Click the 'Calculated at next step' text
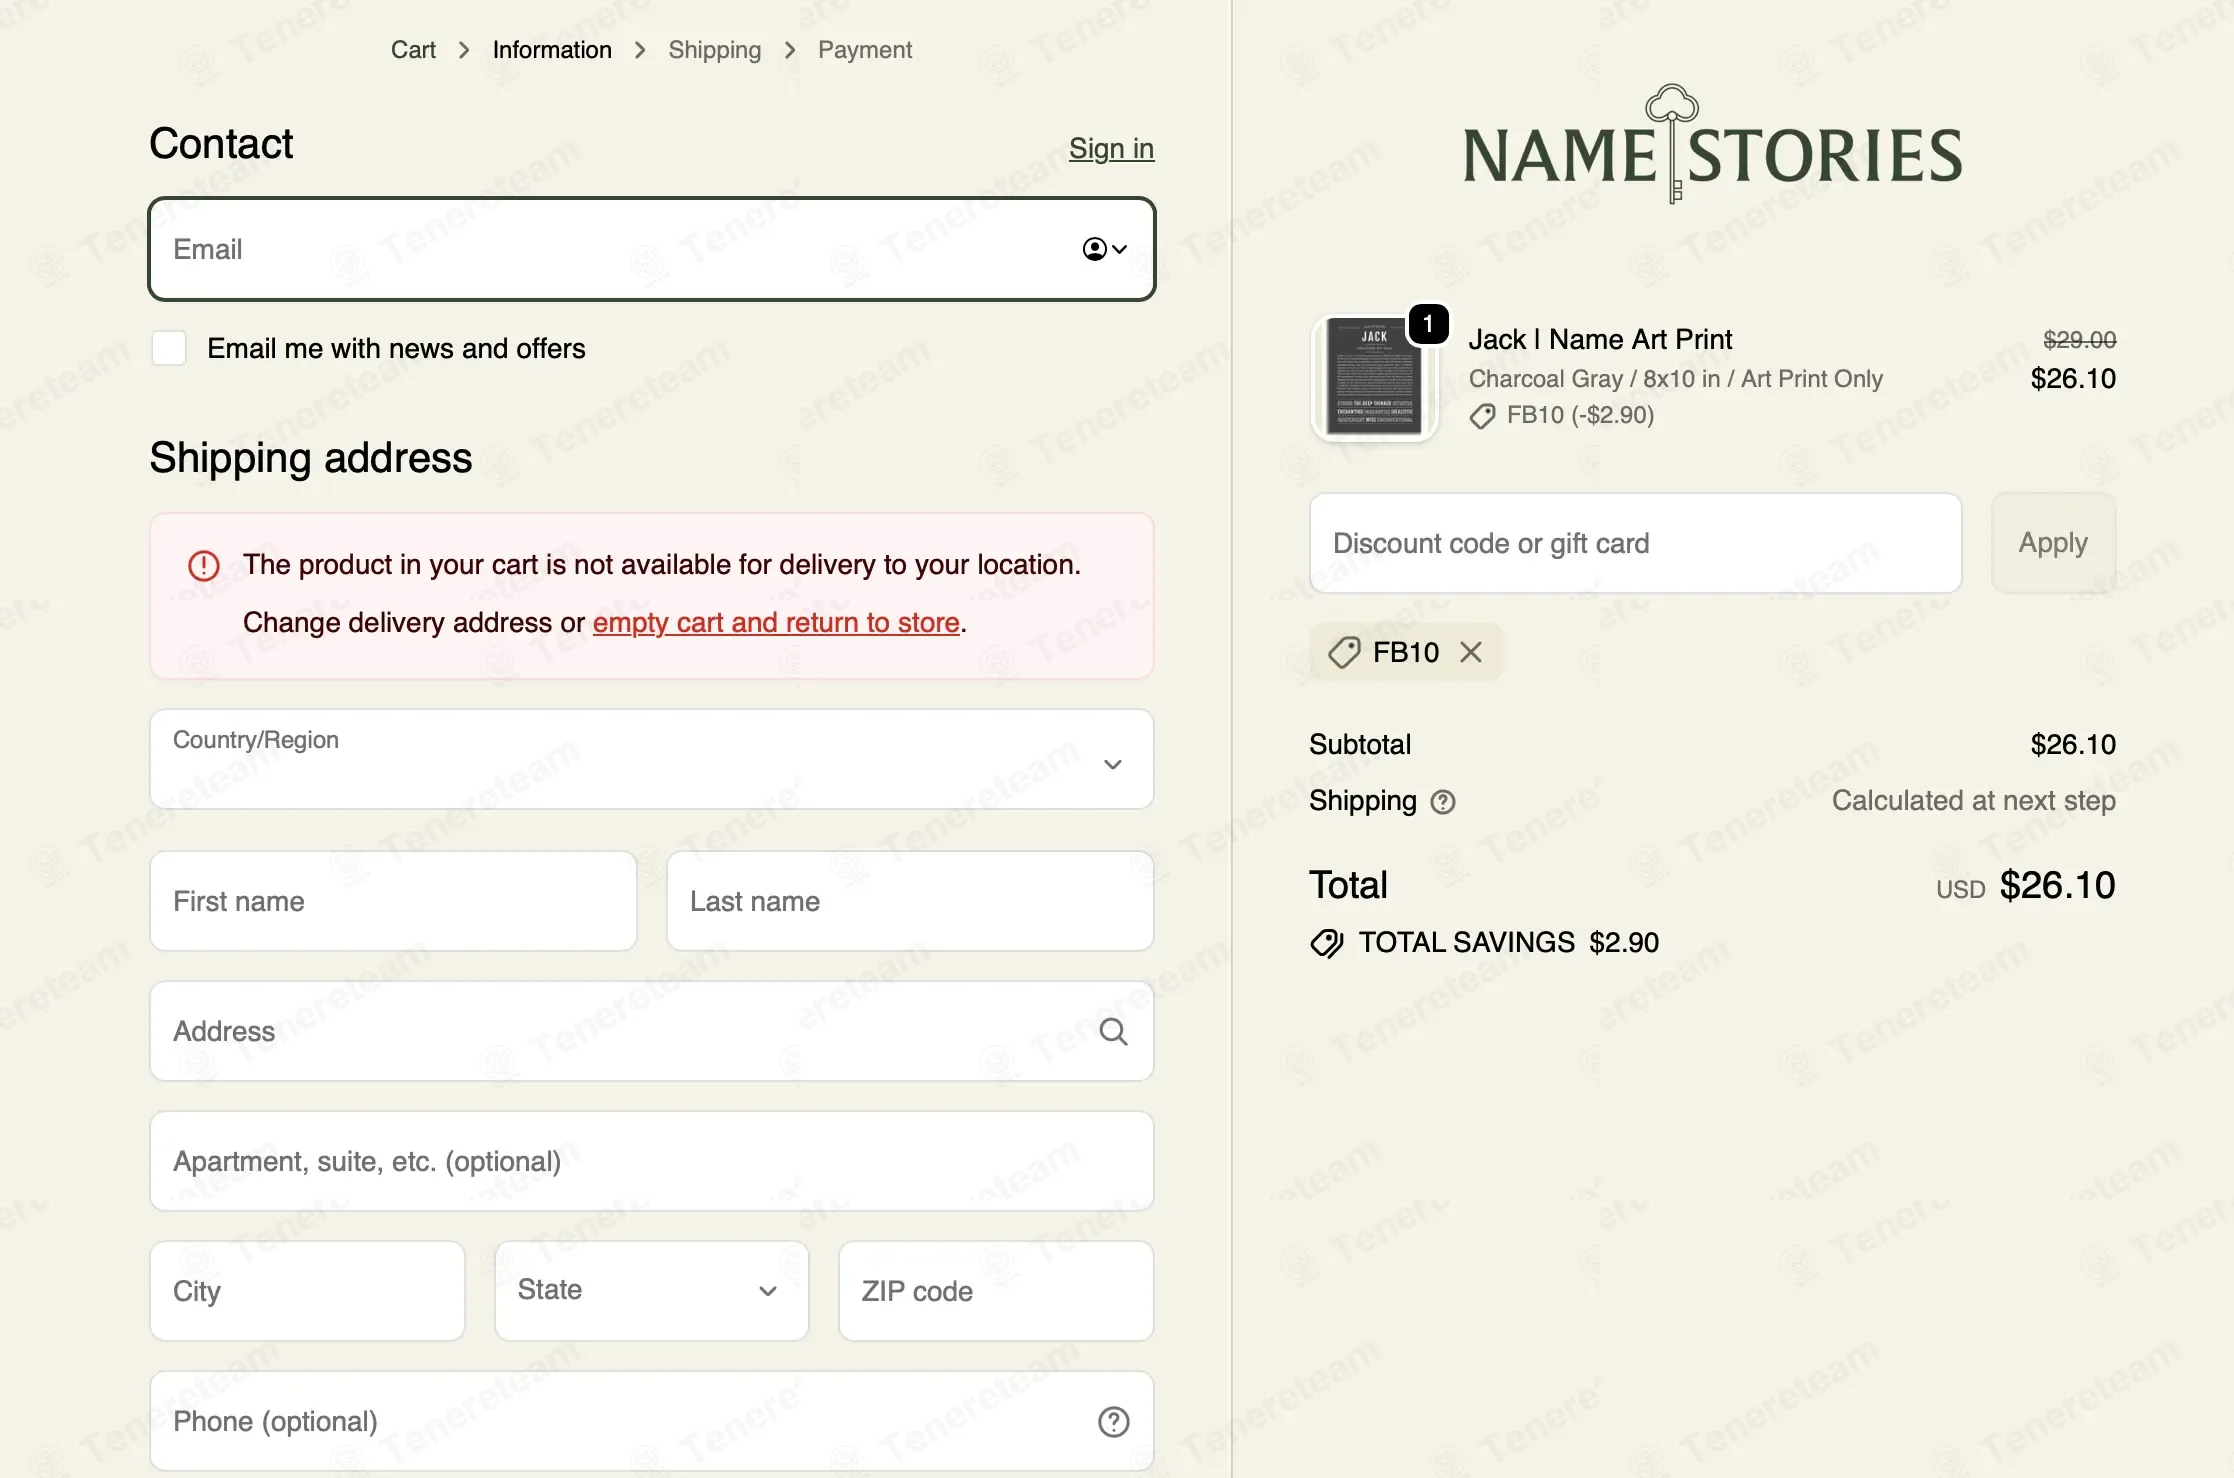The width and height of the screenshot is (2234, 1478). pos(1973,801)
